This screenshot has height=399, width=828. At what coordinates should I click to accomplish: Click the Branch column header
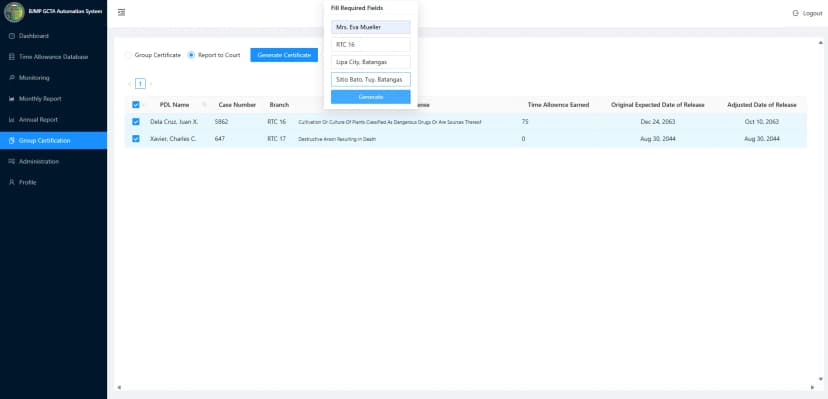click(x=279, y=105)
